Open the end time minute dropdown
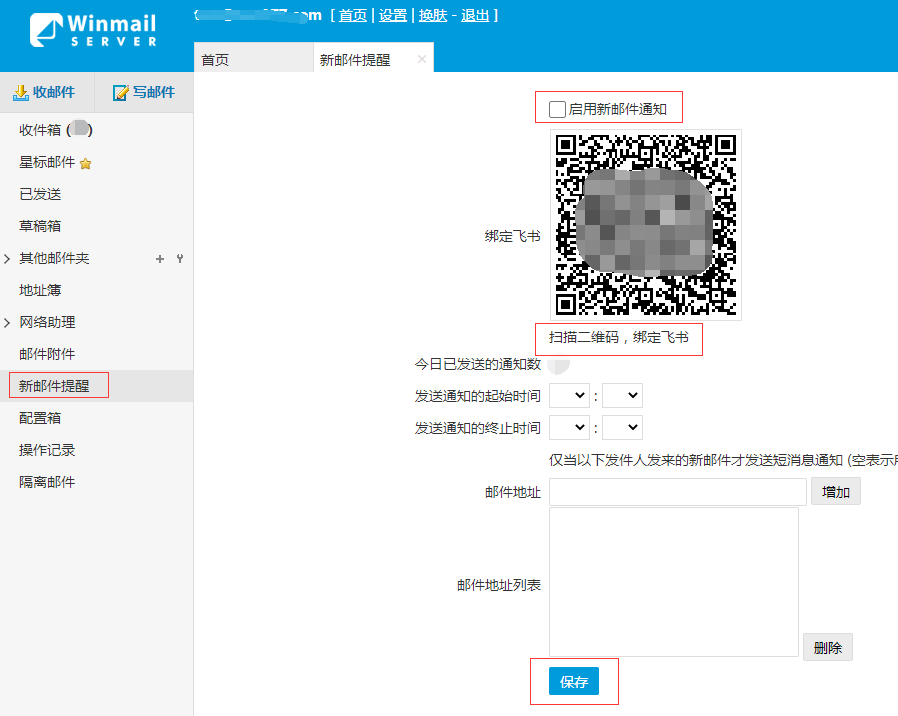 click(x=622, y=428)
